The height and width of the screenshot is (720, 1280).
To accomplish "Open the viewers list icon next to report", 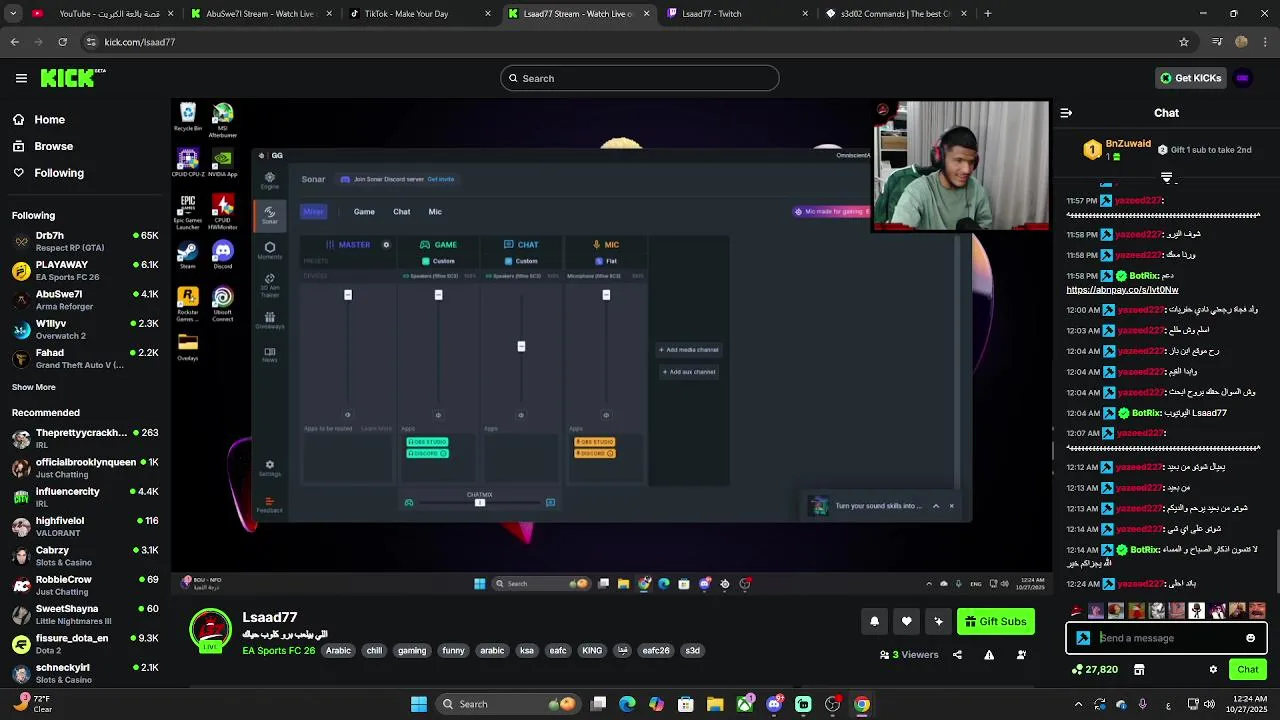I will click(x=1021, y=655).
